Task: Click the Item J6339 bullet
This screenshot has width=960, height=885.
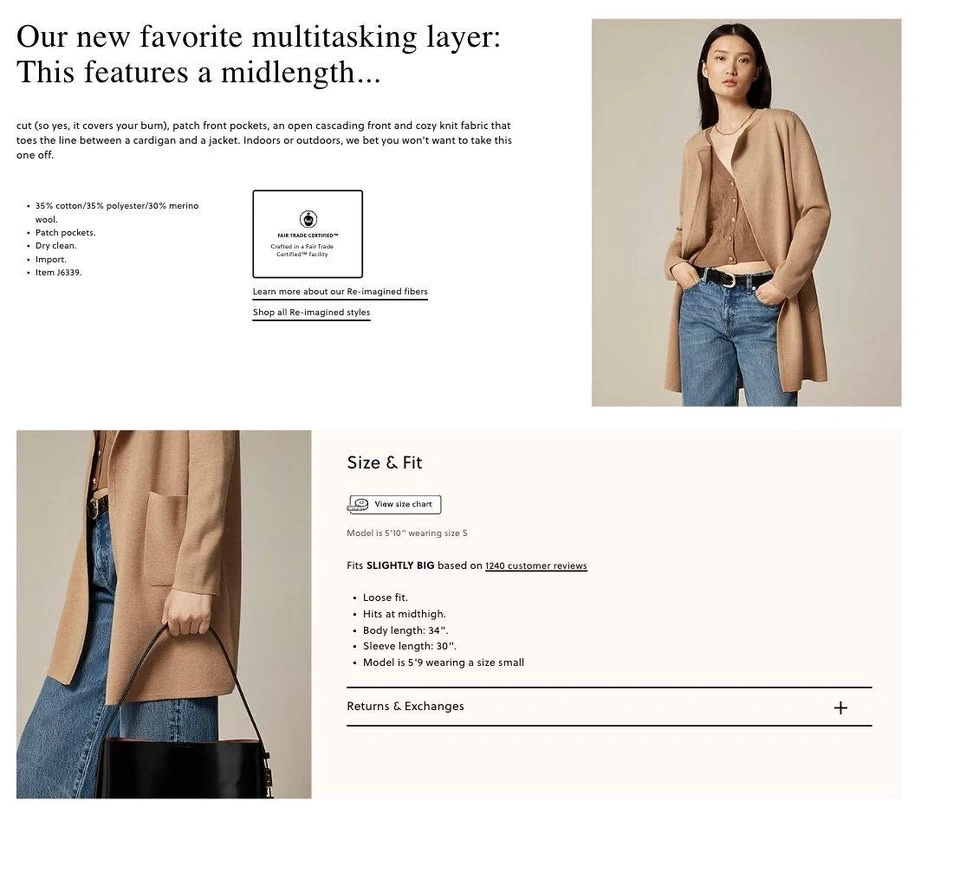Action: click(58, 272)
